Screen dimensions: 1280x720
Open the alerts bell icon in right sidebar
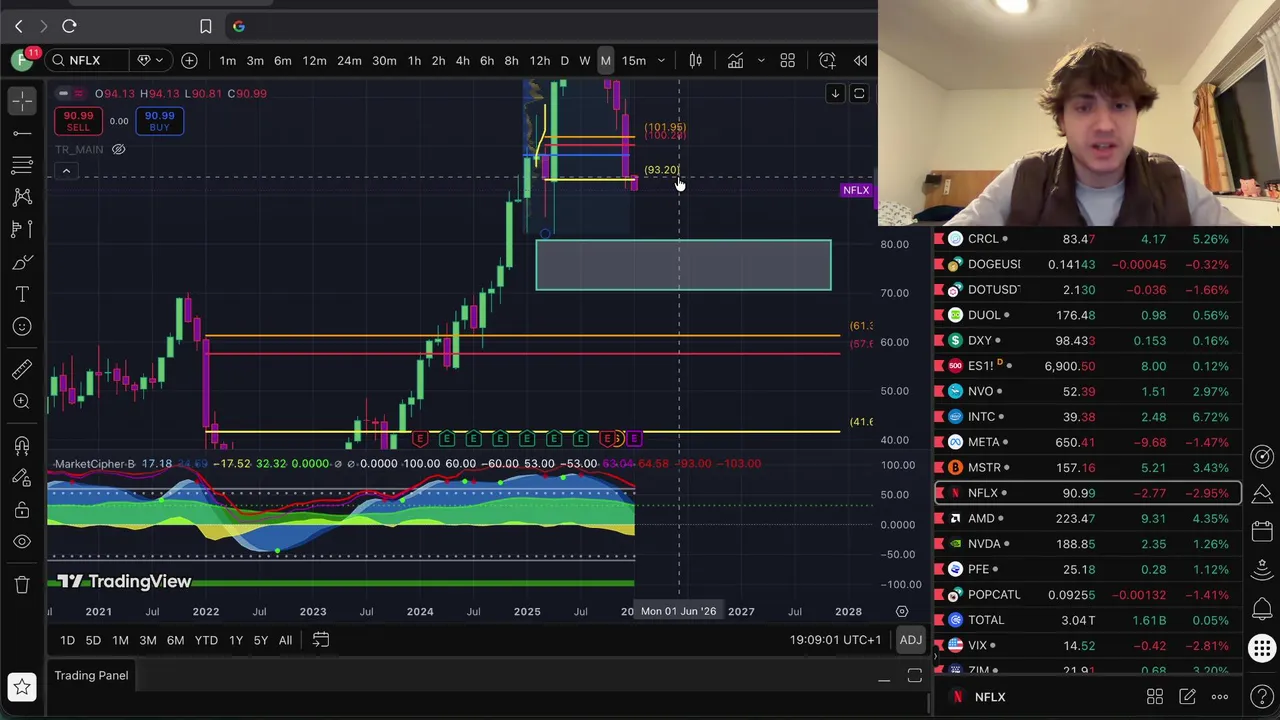(1262, 607)
